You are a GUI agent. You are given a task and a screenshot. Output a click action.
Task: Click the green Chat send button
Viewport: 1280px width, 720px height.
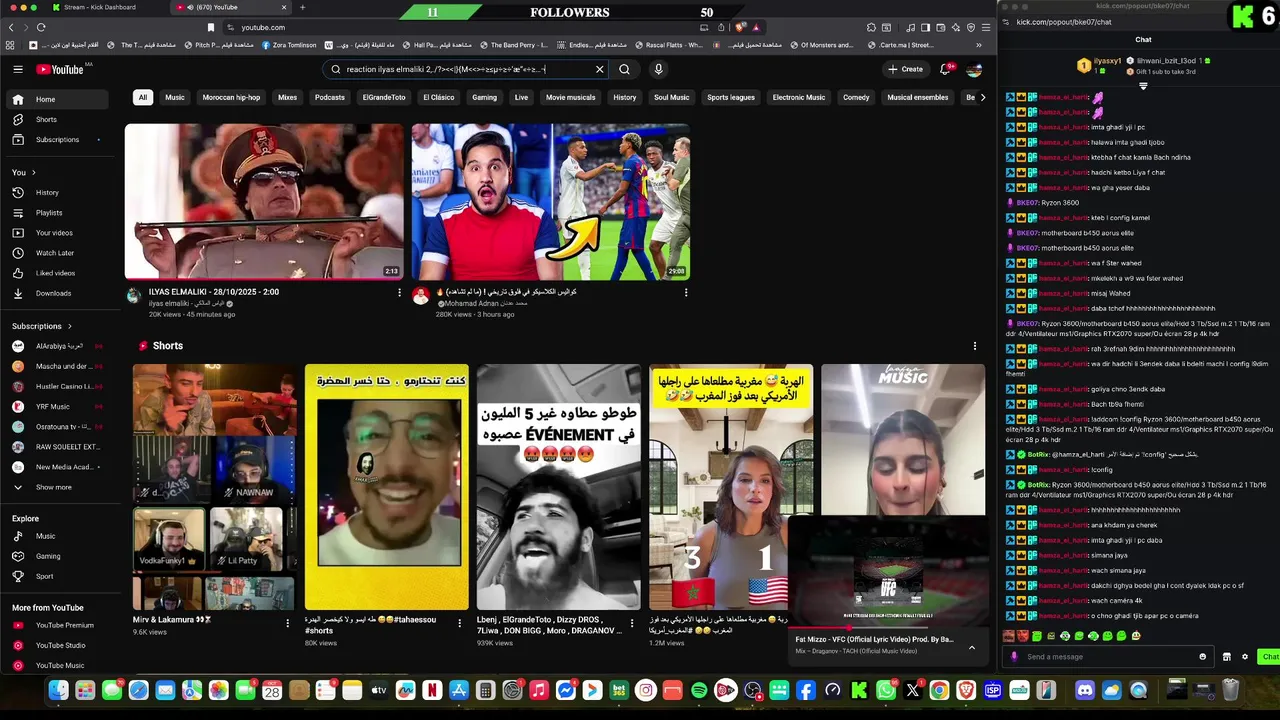[x=1269, y=657]
